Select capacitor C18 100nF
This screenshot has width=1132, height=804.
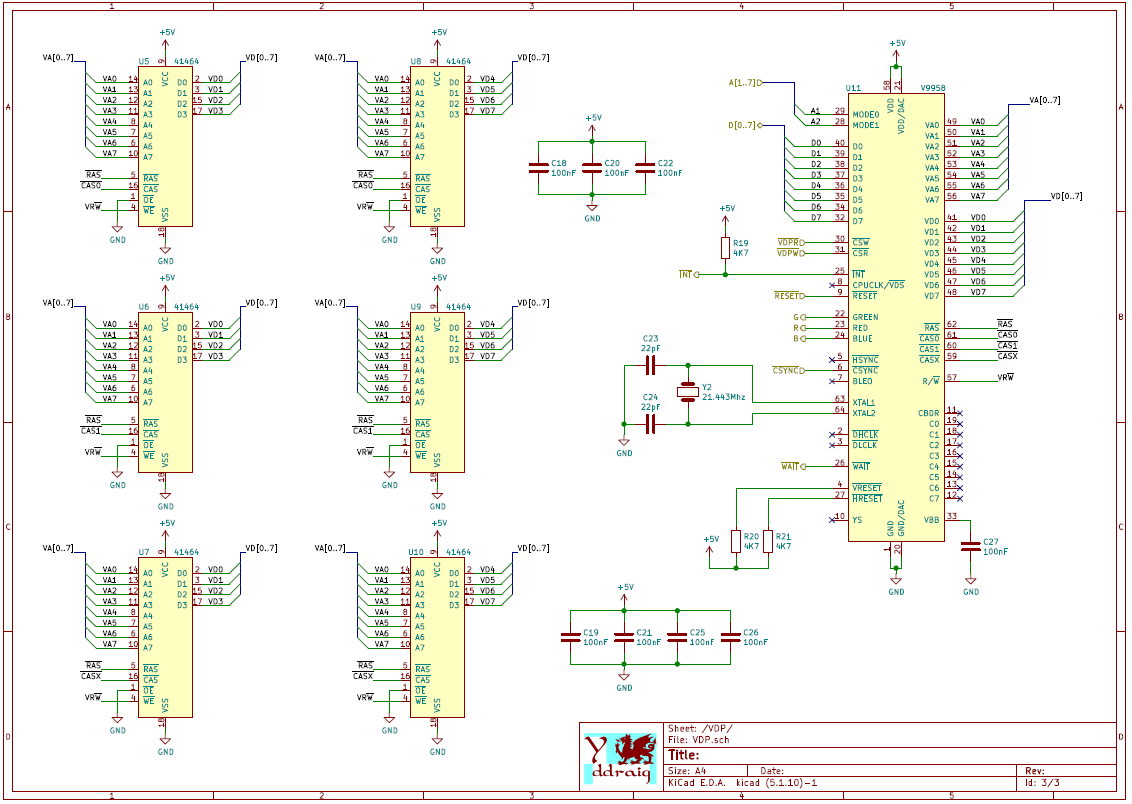point(539,168)
